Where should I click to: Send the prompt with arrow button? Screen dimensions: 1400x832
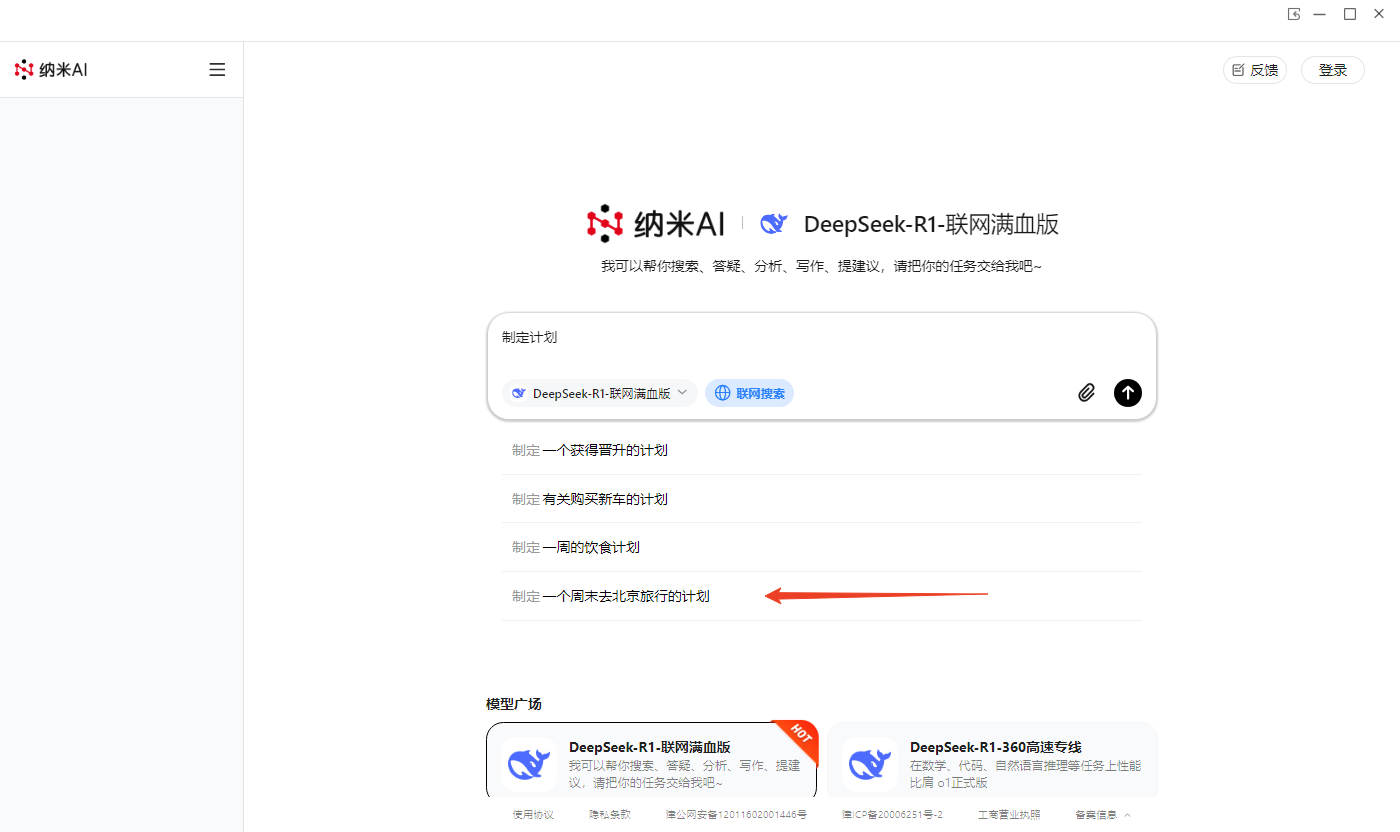(1128, 393)
